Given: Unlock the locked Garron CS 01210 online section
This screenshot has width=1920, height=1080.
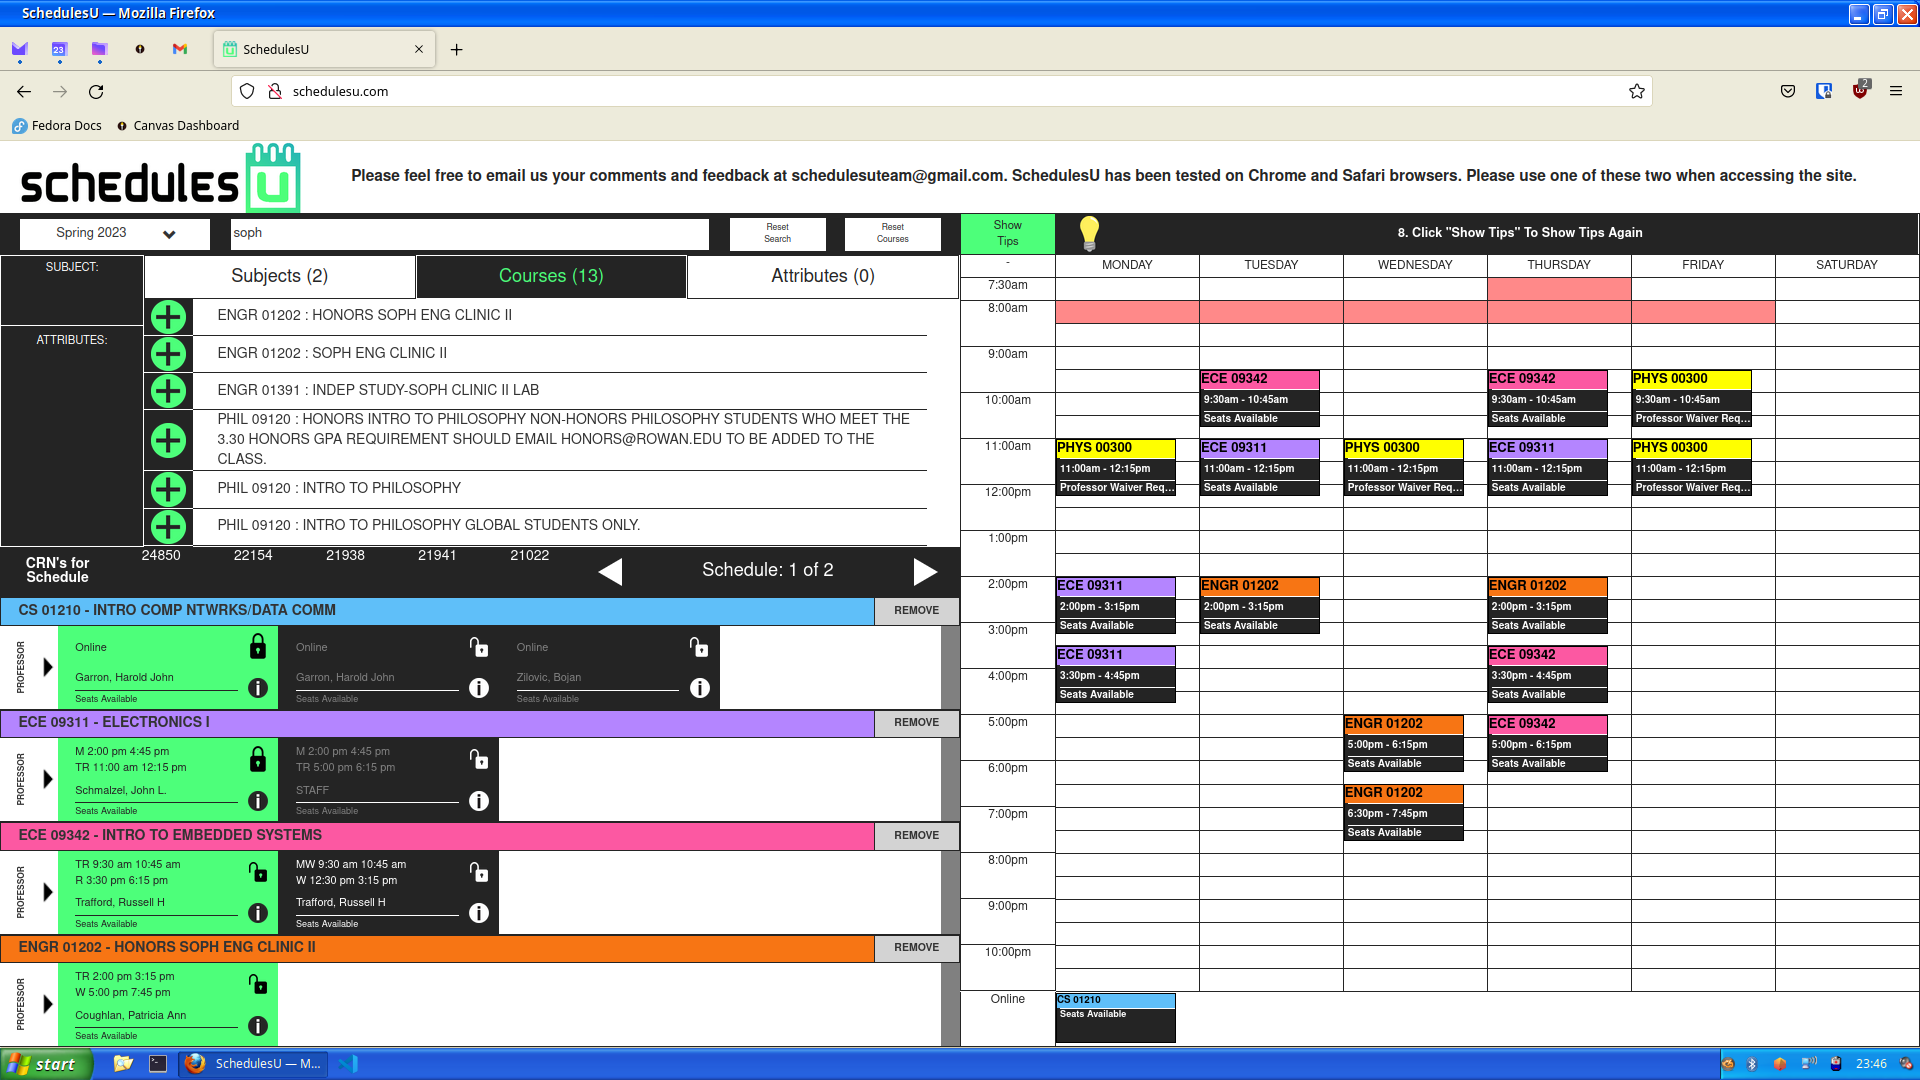Looking at the screenshot, I should (258, 647).
